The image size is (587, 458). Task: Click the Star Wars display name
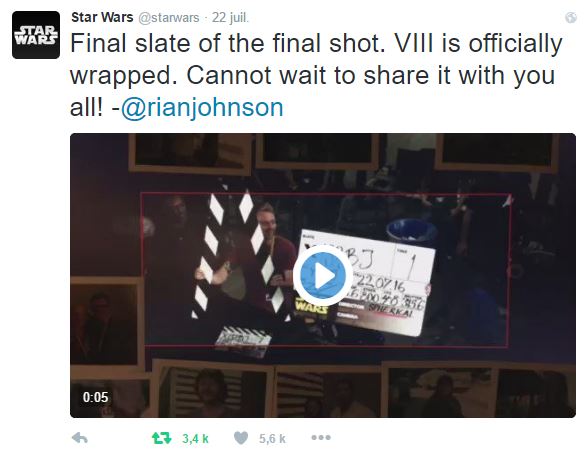pos(102,17)
